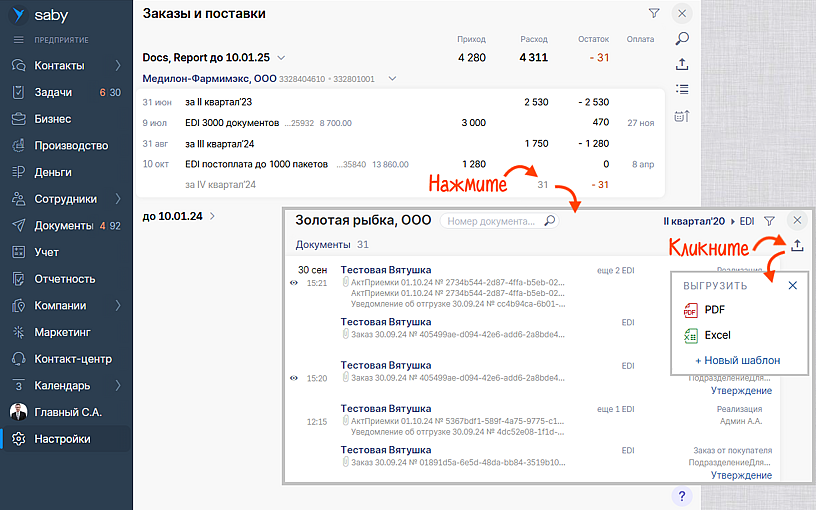Click the calendar sort icon in right toolbar
The image size is (816, 510).
click(682, 116)
